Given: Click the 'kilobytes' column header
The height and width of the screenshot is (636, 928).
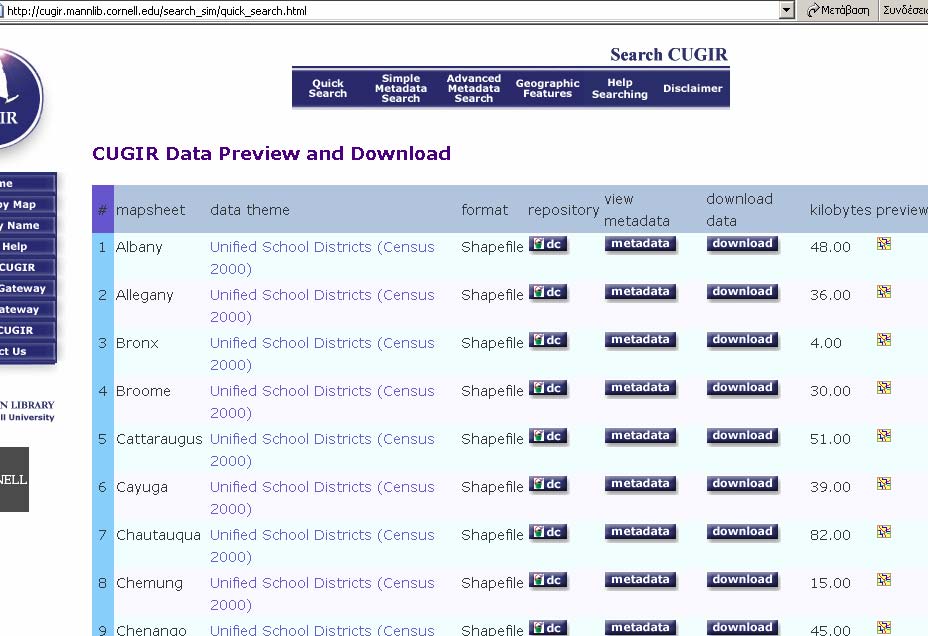Looking at the screenshot, I should (840, 210).
